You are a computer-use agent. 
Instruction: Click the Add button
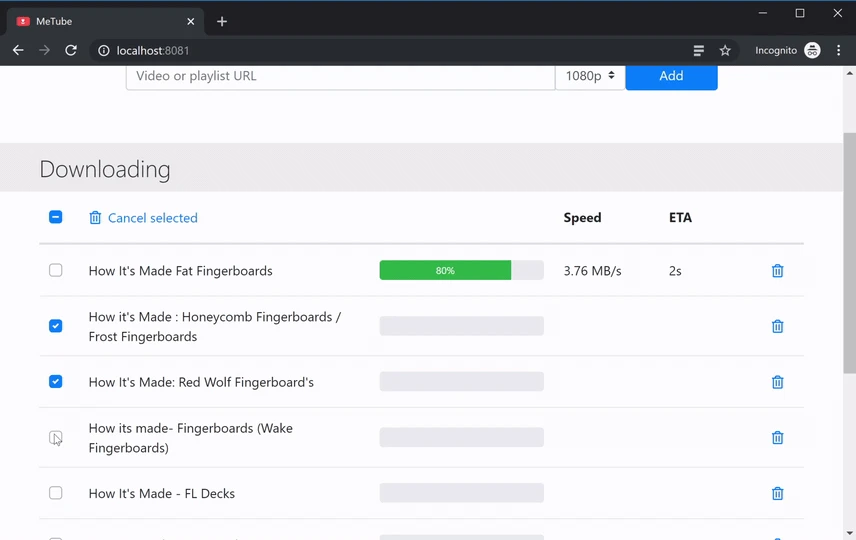coord(671,76)
